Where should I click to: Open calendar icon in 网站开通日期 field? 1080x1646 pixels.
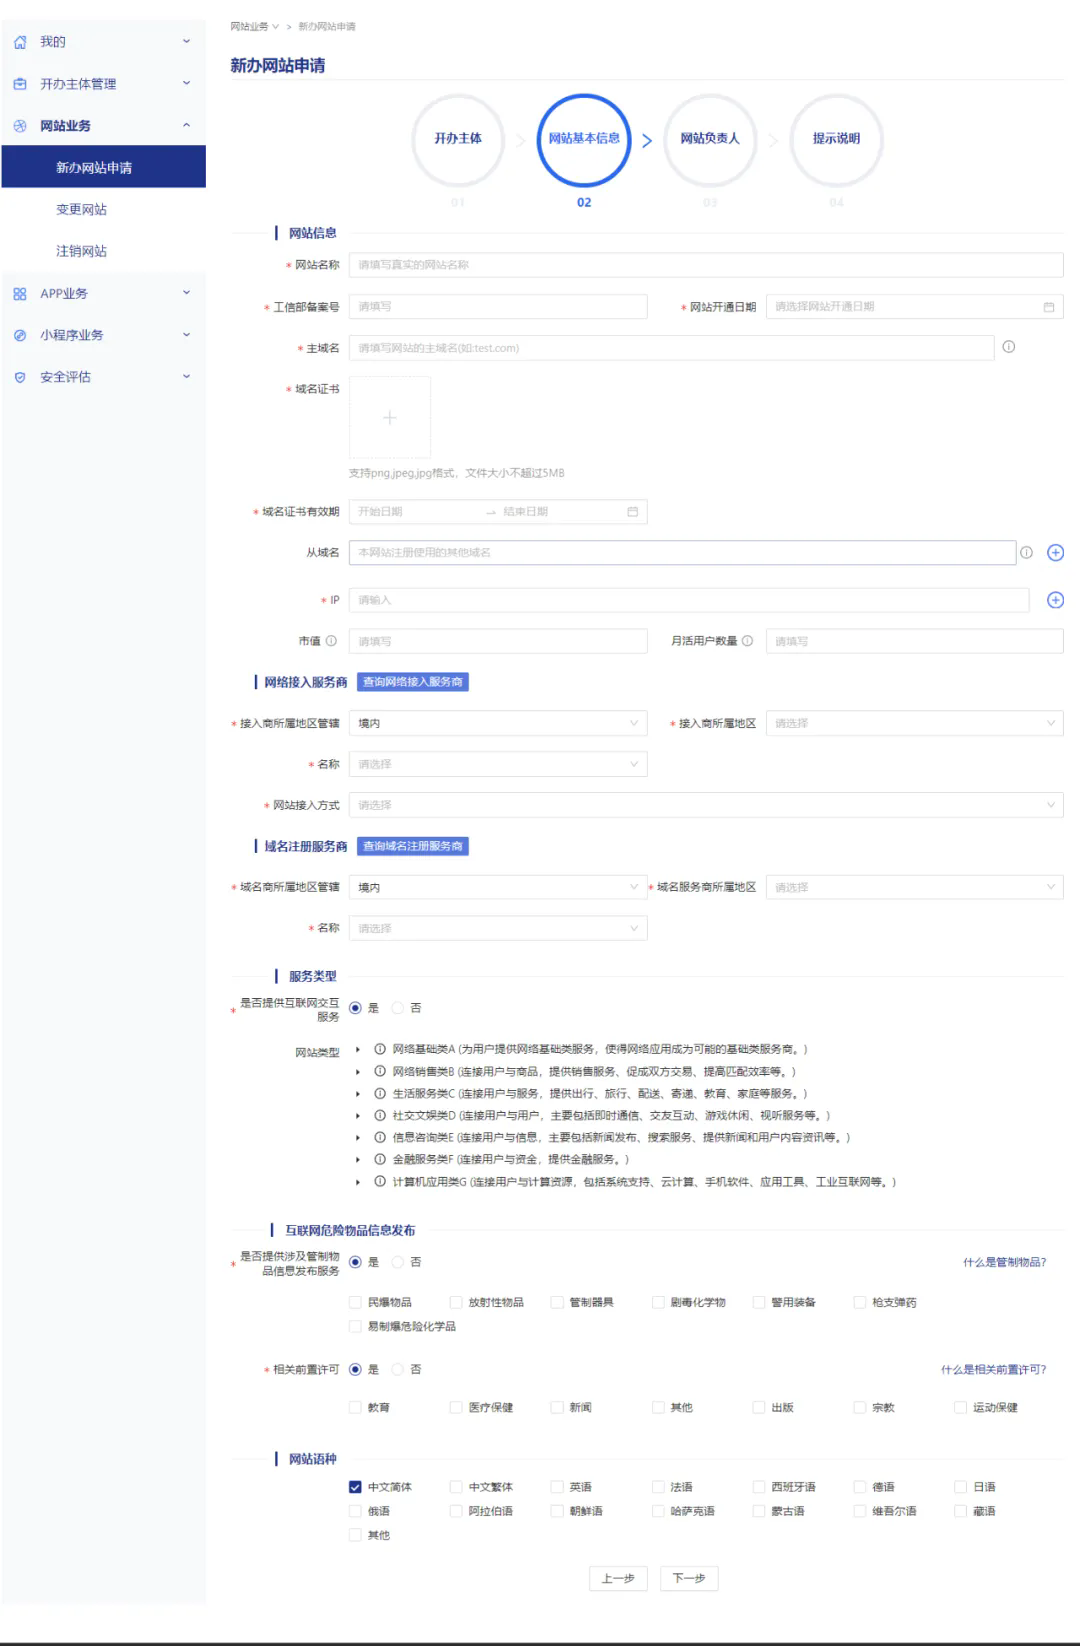tap(1048, 307)
